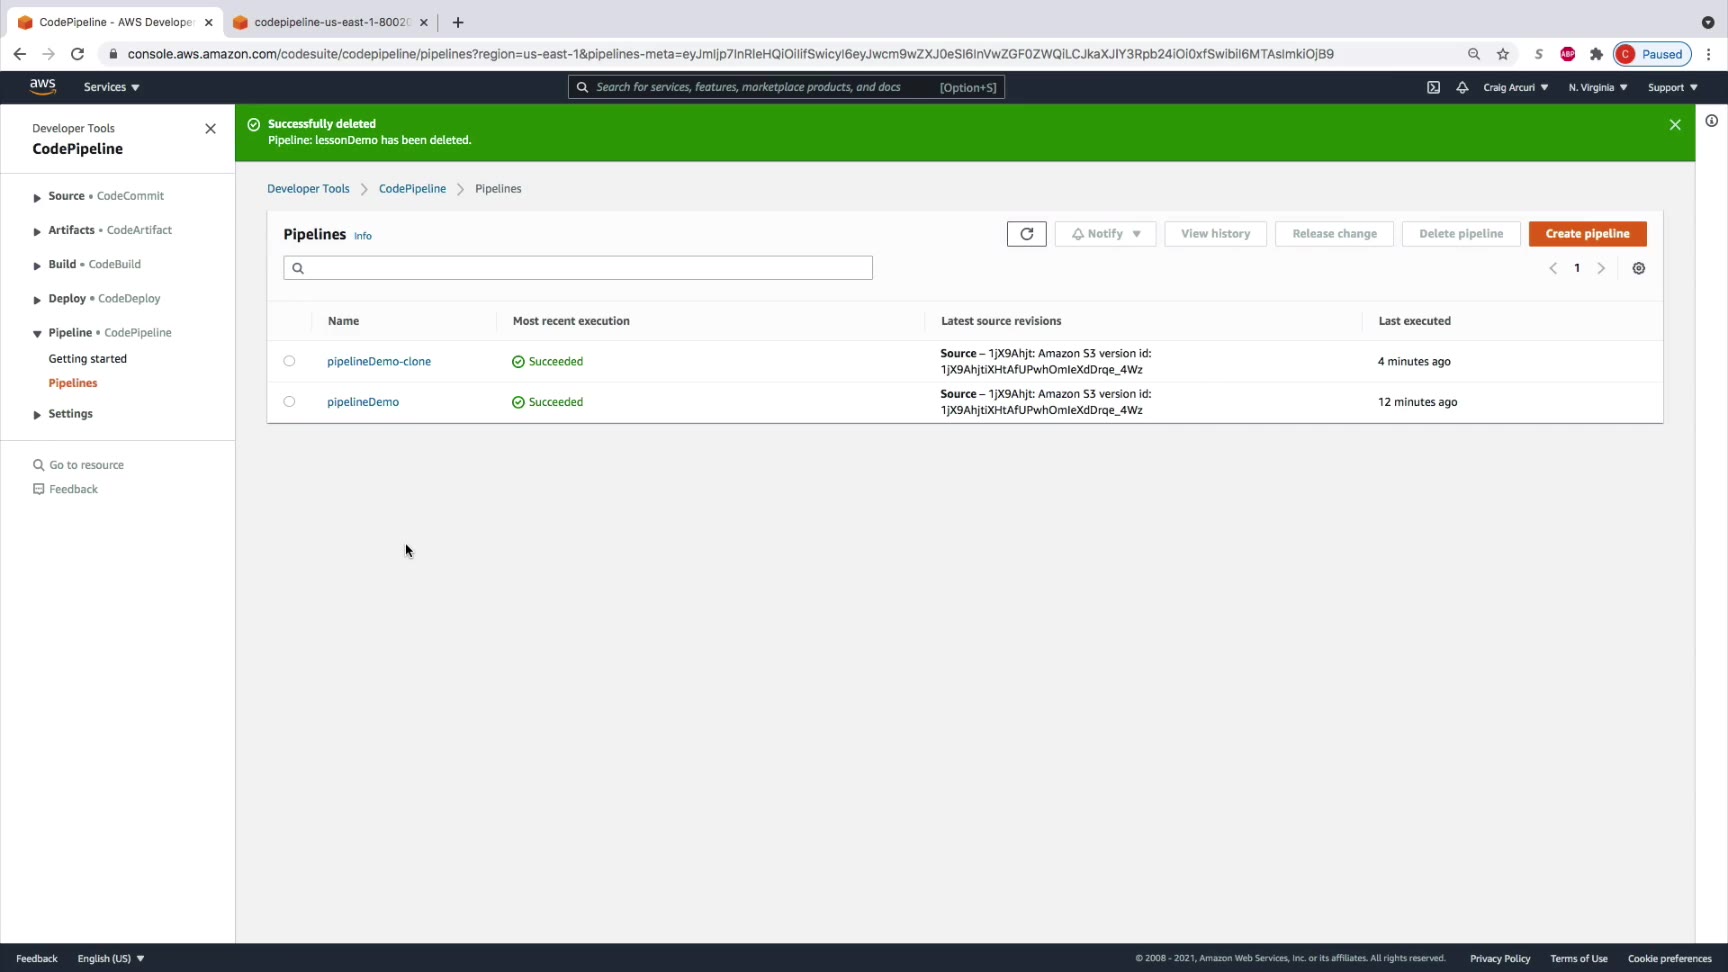Open Terms of Use footer link
Screen dimensions: 1728x972
click(x=1579, y=958)
